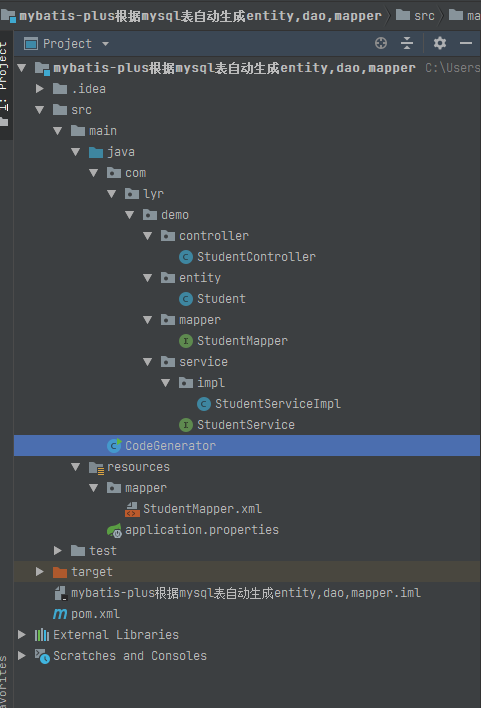This screenshot has width=481, height=708.
Task: Expand the .idea folder
Action: 39,89
